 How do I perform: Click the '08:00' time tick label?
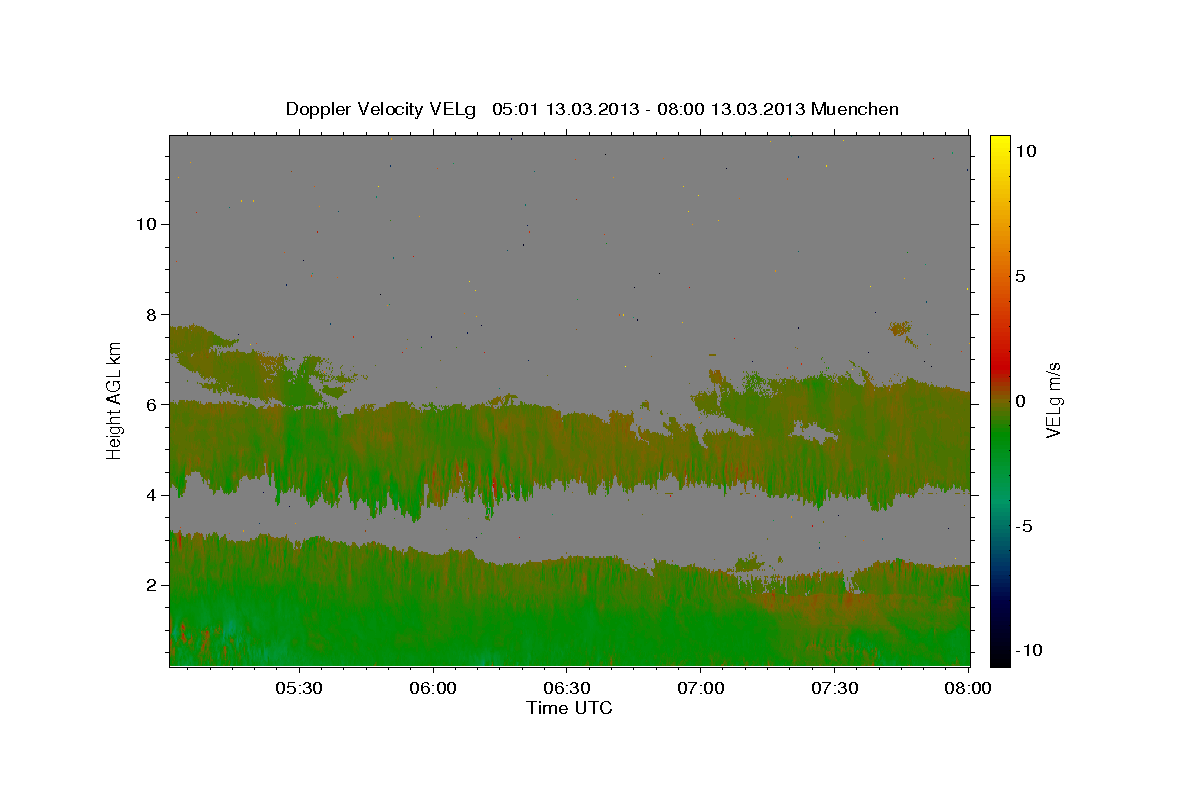pos(968,688)
